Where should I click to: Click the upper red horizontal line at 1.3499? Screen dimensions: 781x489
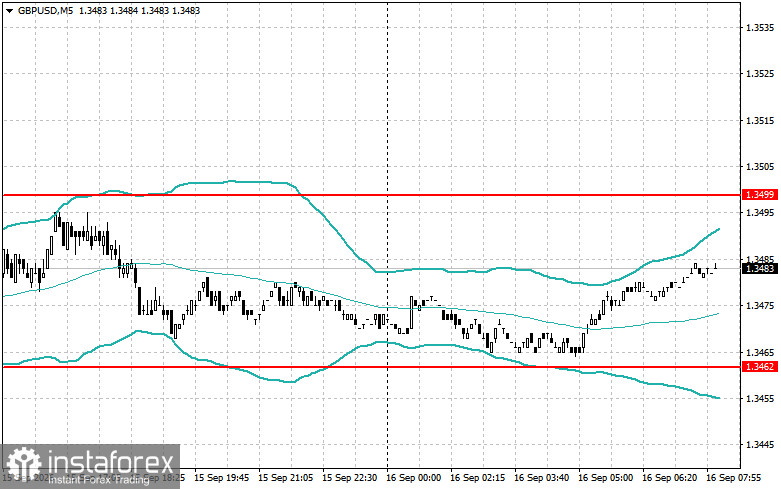point(372,195)
